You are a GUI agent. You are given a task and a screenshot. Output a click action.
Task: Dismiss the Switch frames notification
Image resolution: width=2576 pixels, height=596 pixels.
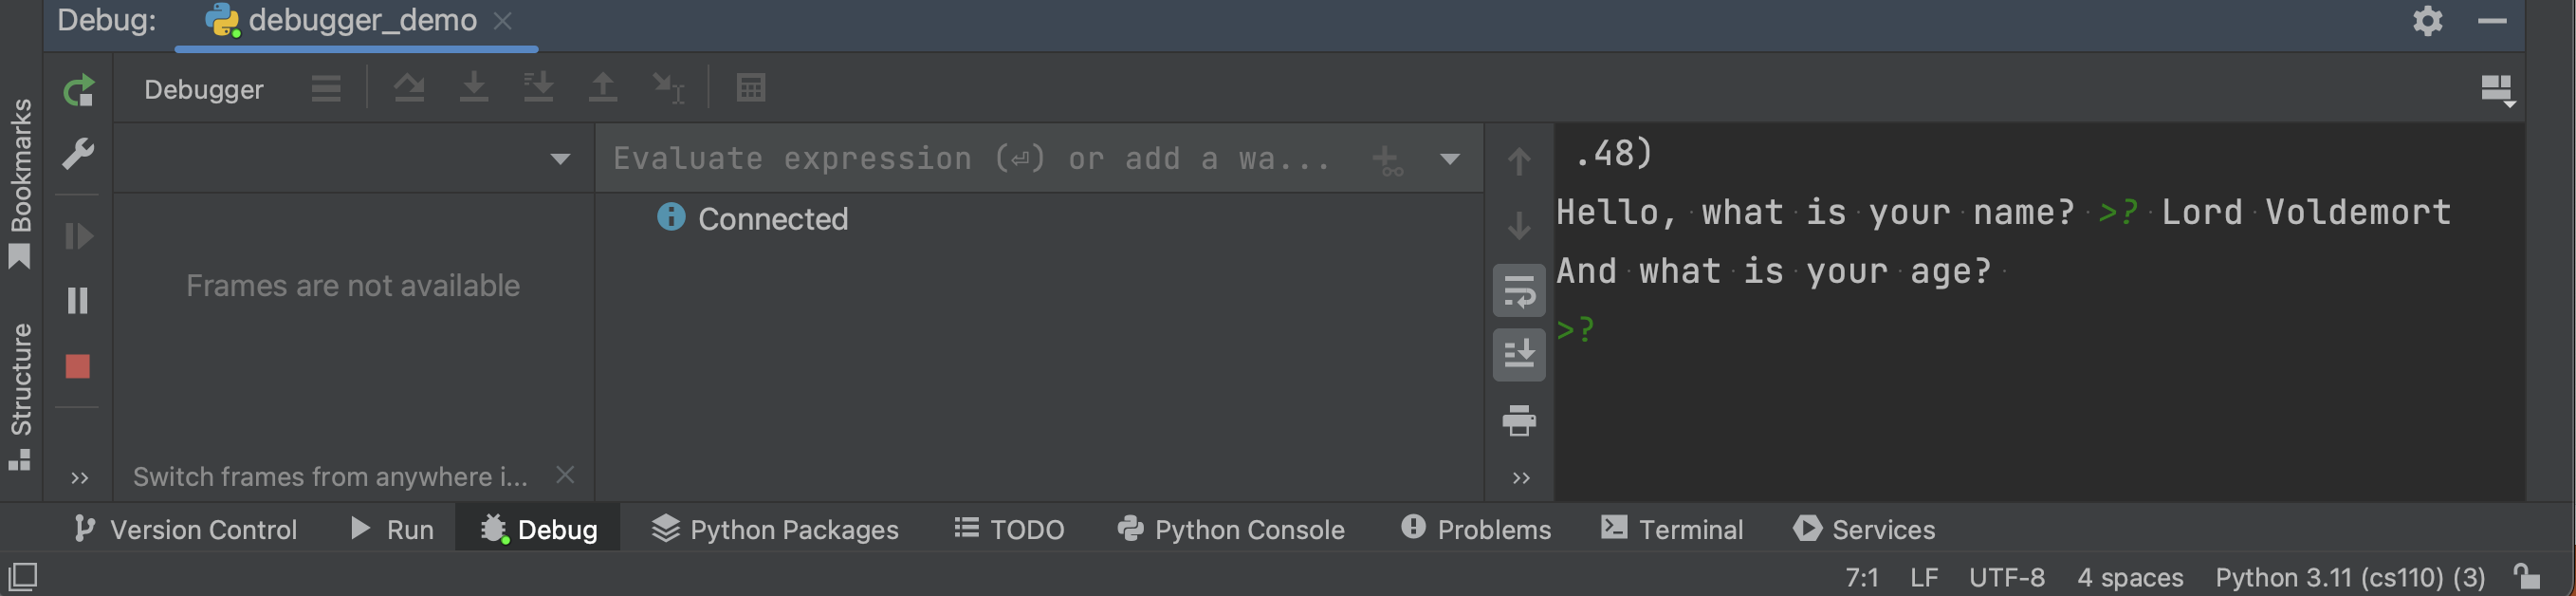coord(566,476)
